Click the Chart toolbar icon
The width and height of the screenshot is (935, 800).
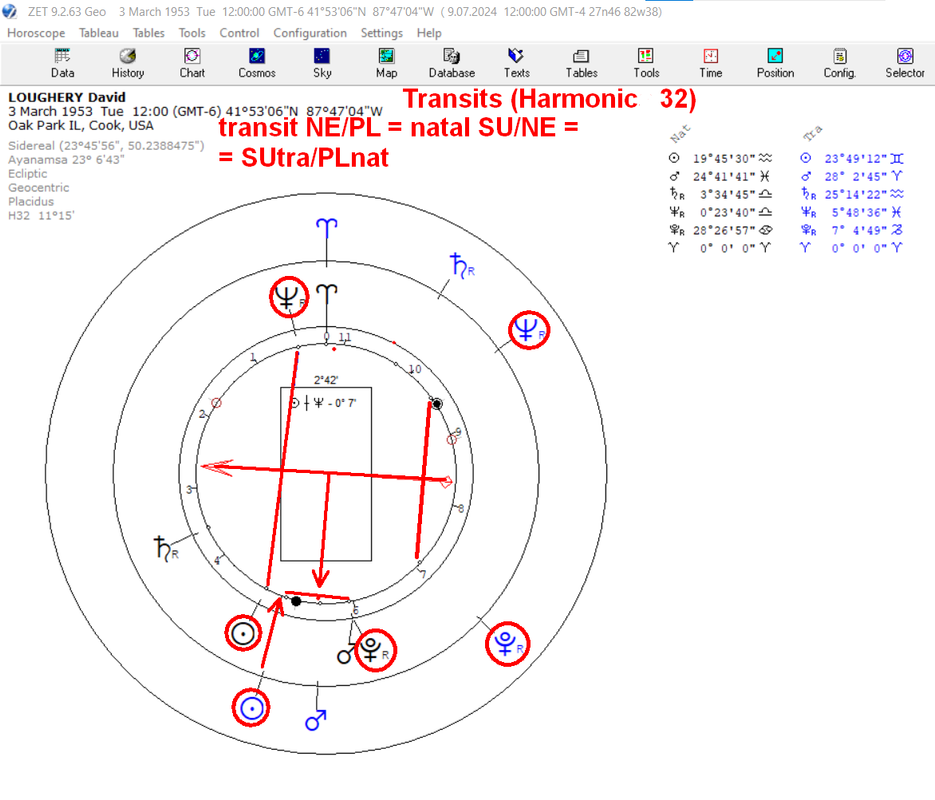click(x=192, y=63)
